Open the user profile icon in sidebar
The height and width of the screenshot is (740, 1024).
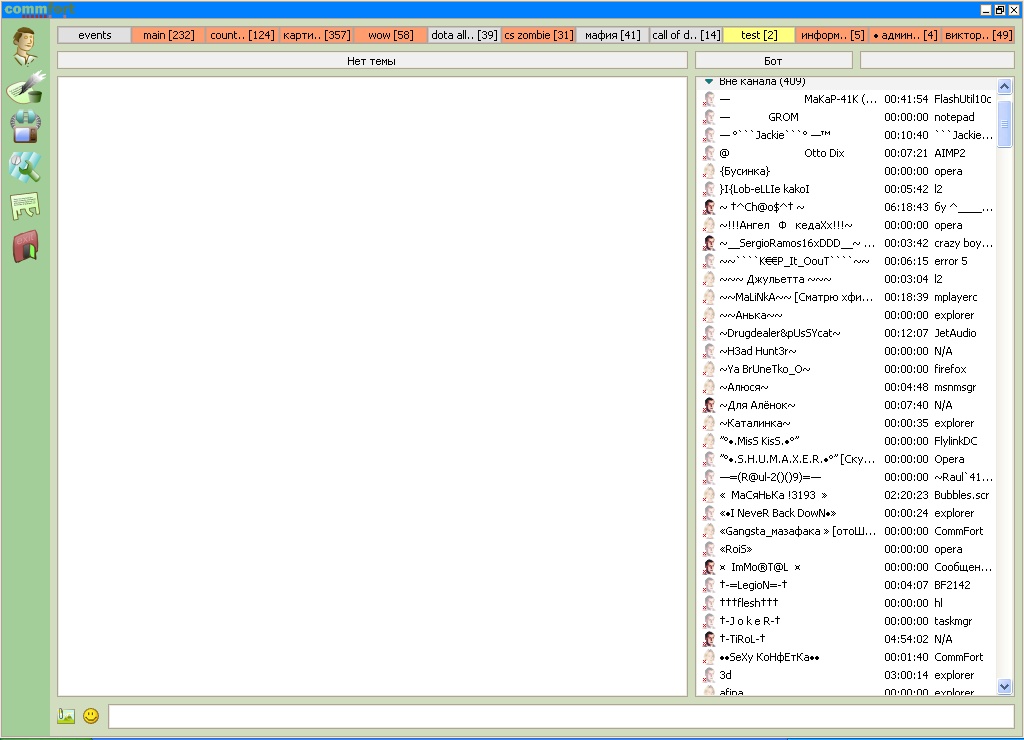[24, 44]
